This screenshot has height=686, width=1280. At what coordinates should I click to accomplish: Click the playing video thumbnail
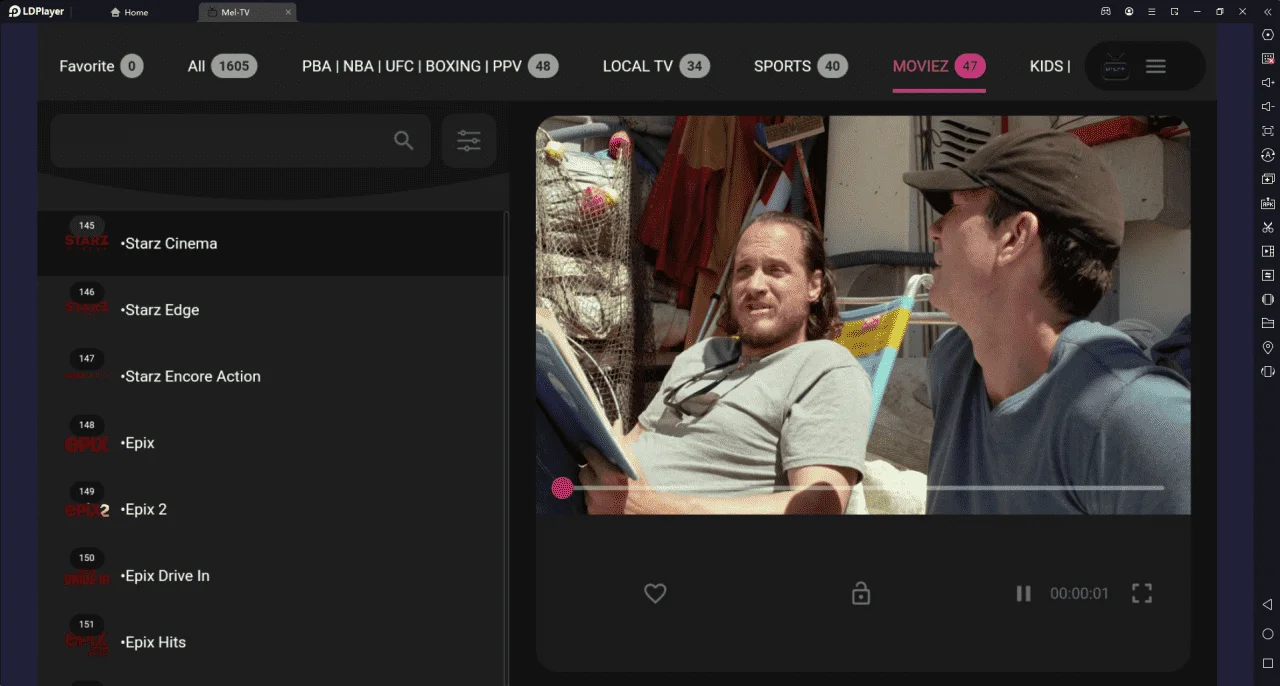coord(863,314)
